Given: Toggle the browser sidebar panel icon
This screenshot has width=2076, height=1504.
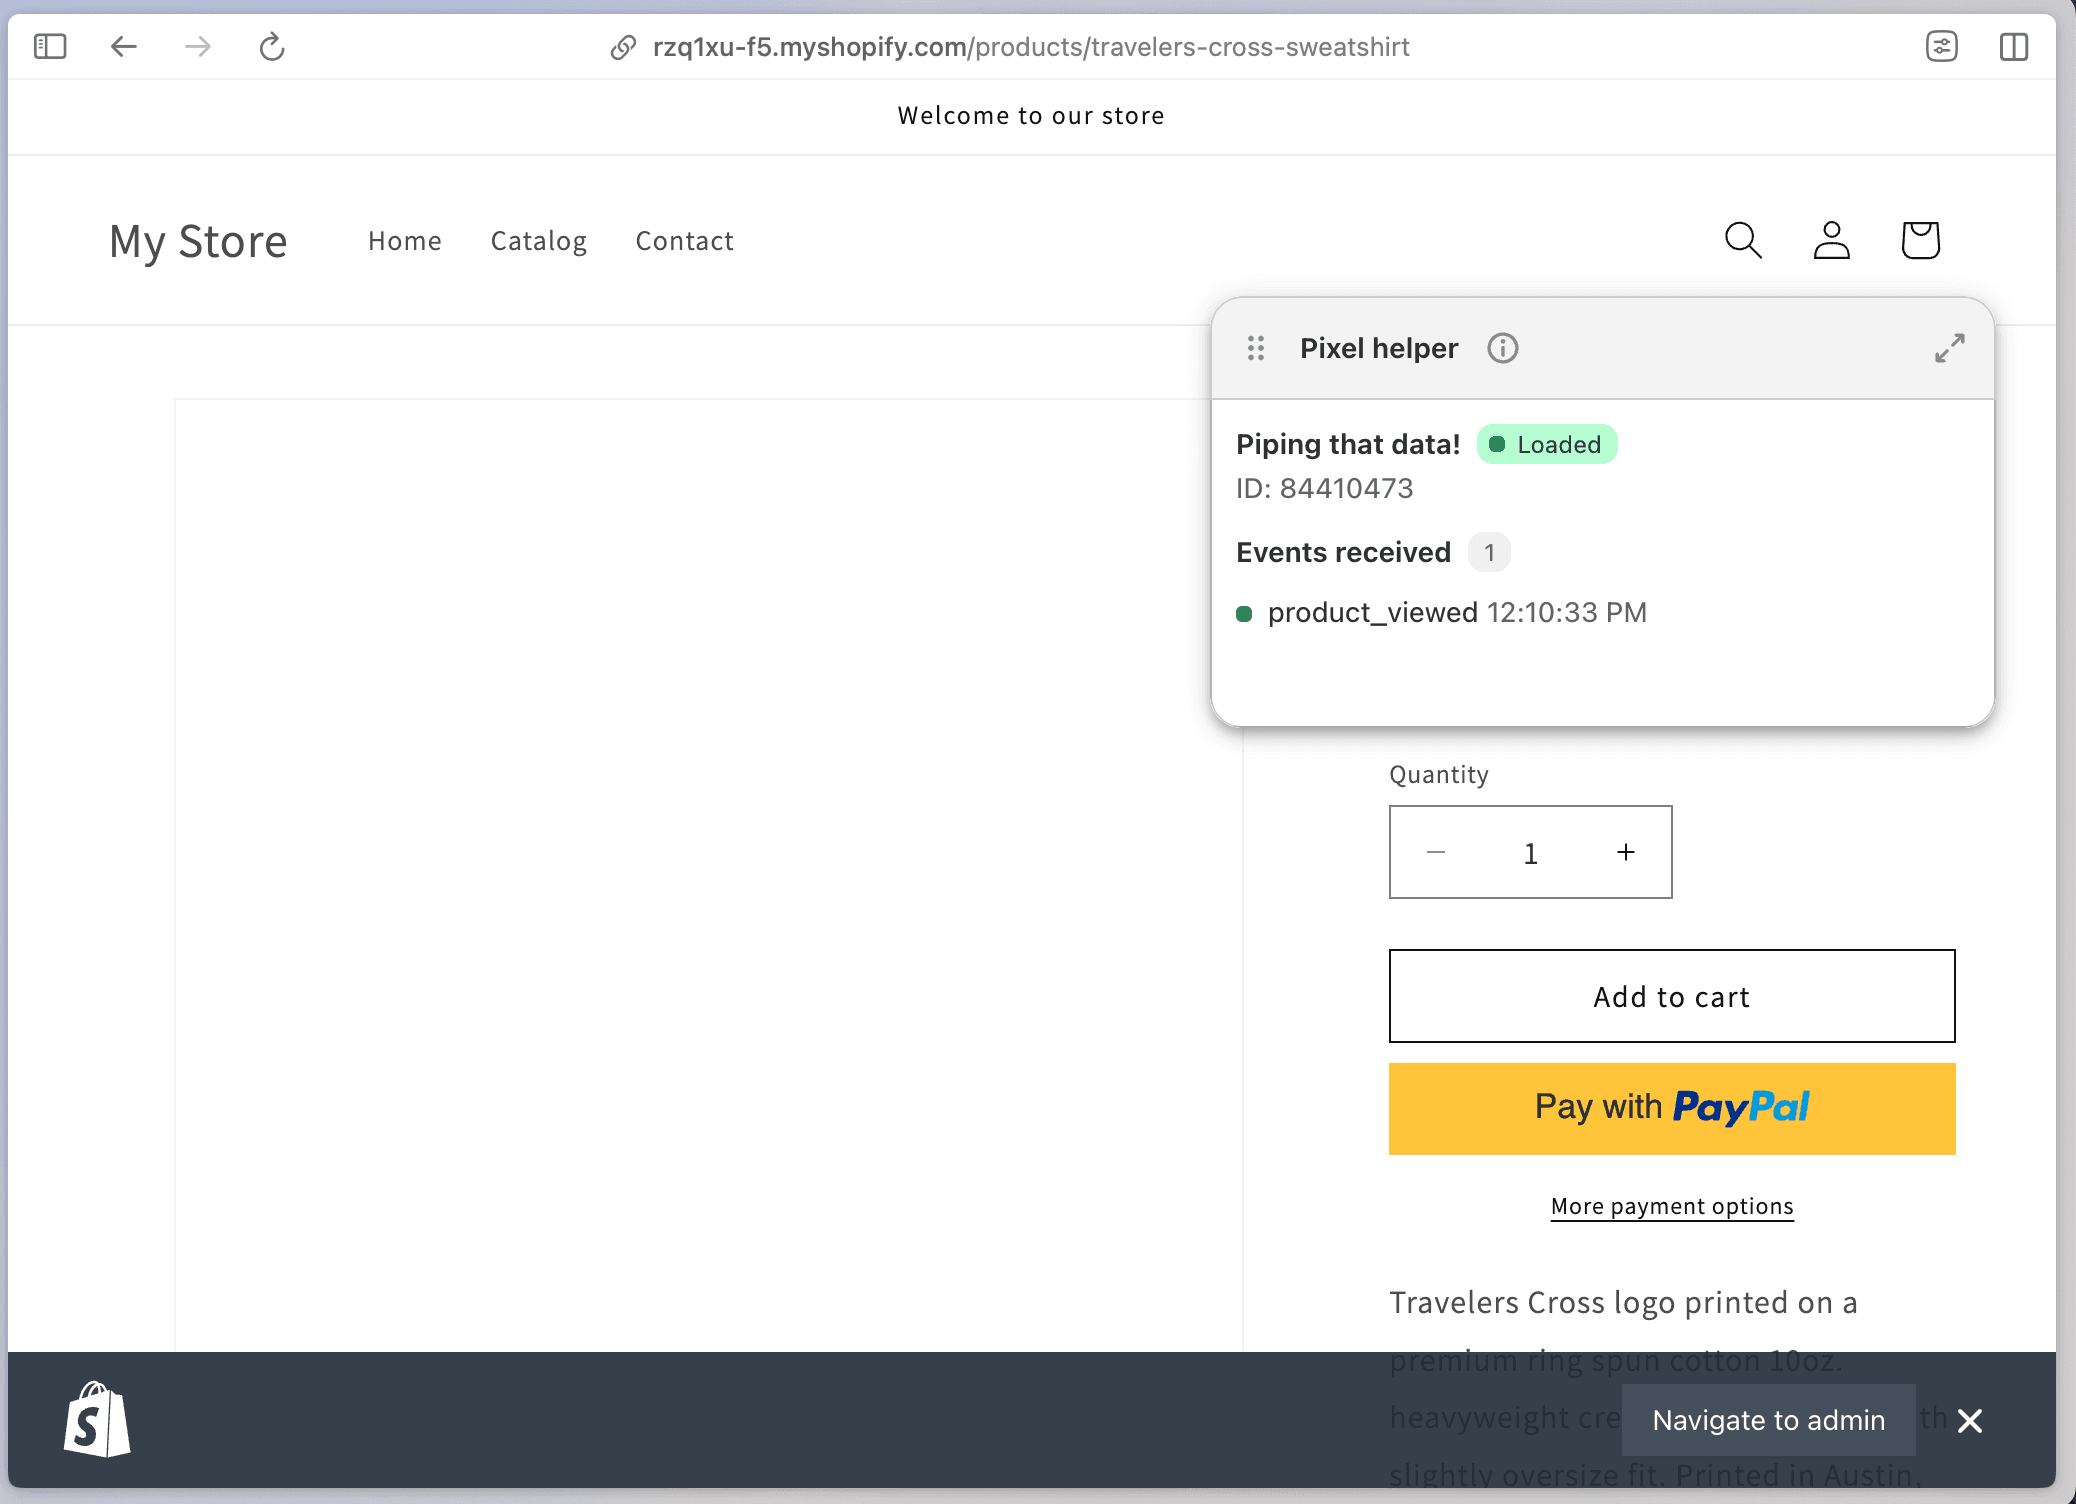Looking at the screenshot, I should [50, 47].
